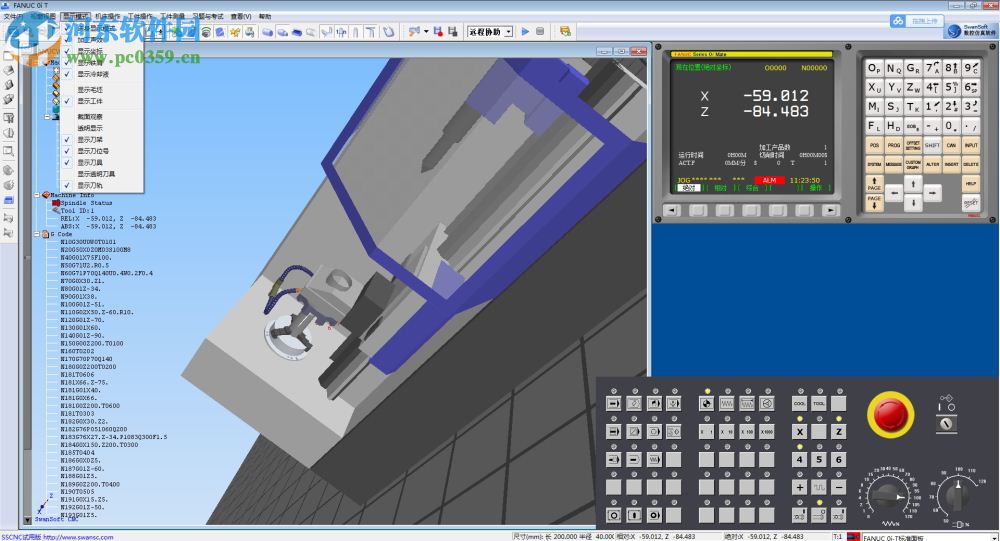Select the X 100 increment button
This screenshot has height=541, width=1000.
click(x=746, y=431)
